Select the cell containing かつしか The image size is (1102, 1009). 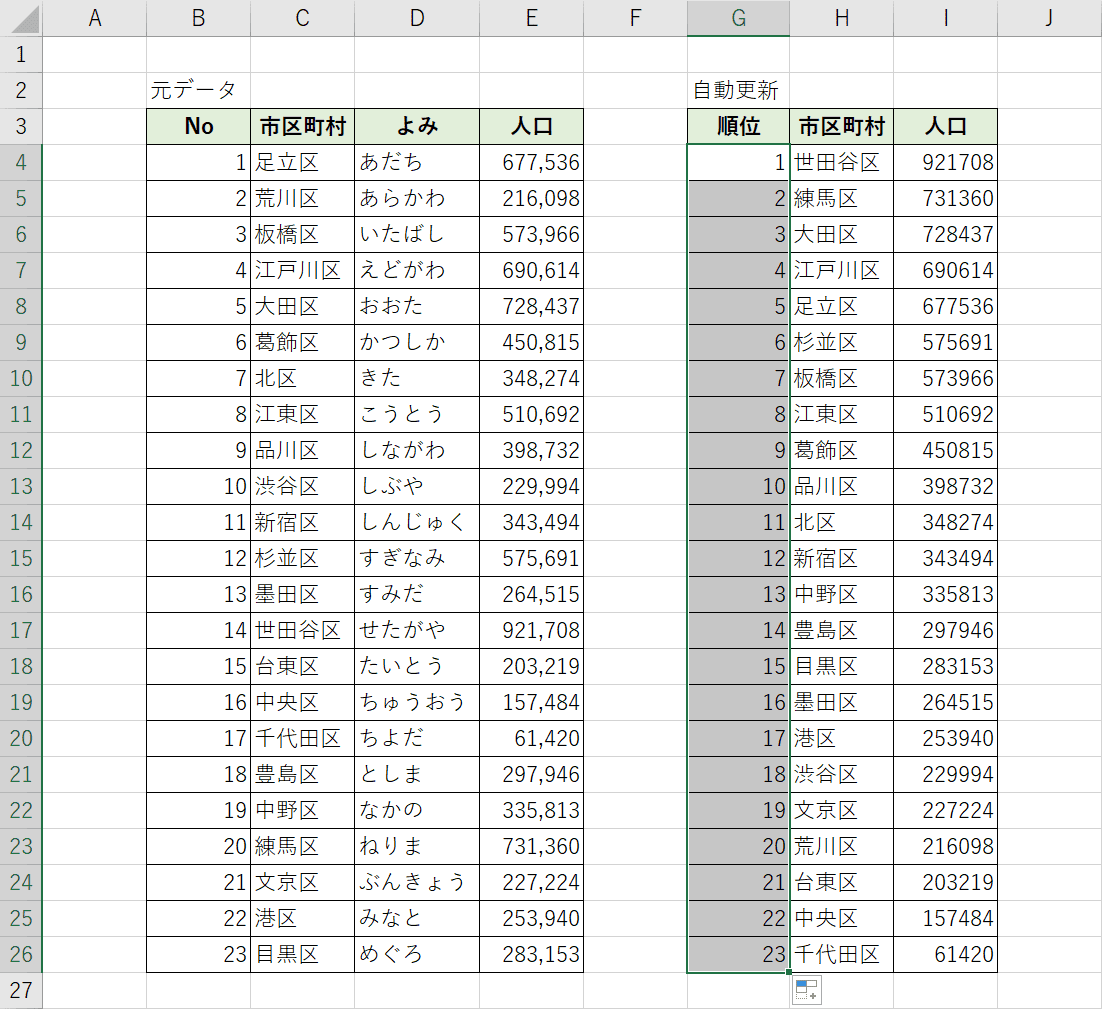tap(417, 342)
